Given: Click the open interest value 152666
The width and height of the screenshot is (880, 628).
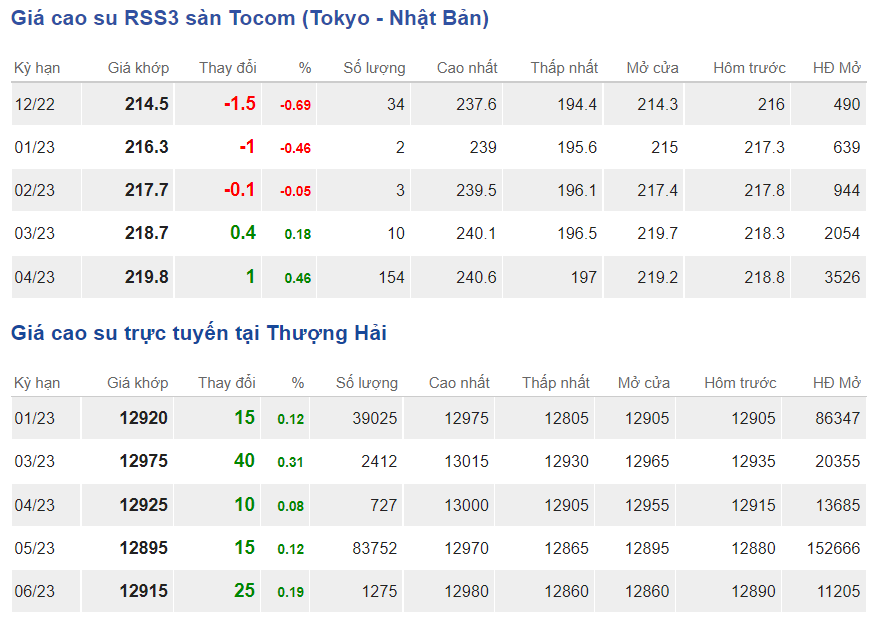Looking at the screenshot, I should [833, 548].
